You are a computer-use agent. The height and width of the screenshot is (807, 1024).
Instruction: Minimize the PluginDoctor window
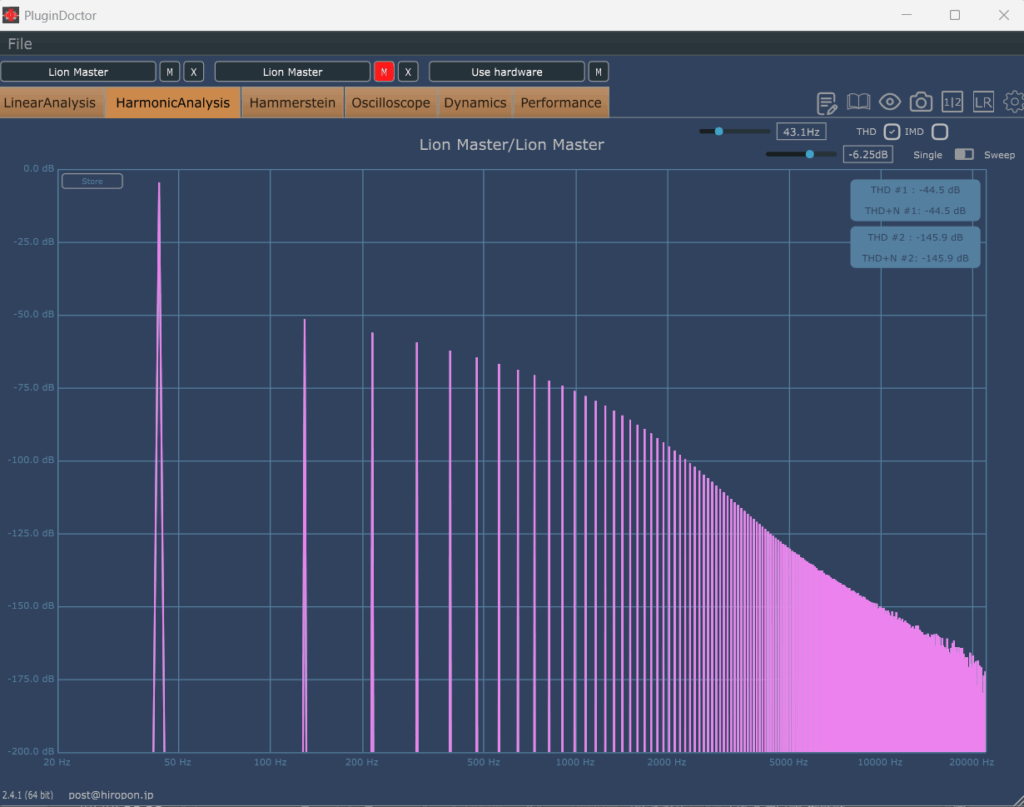coord(906,14)
